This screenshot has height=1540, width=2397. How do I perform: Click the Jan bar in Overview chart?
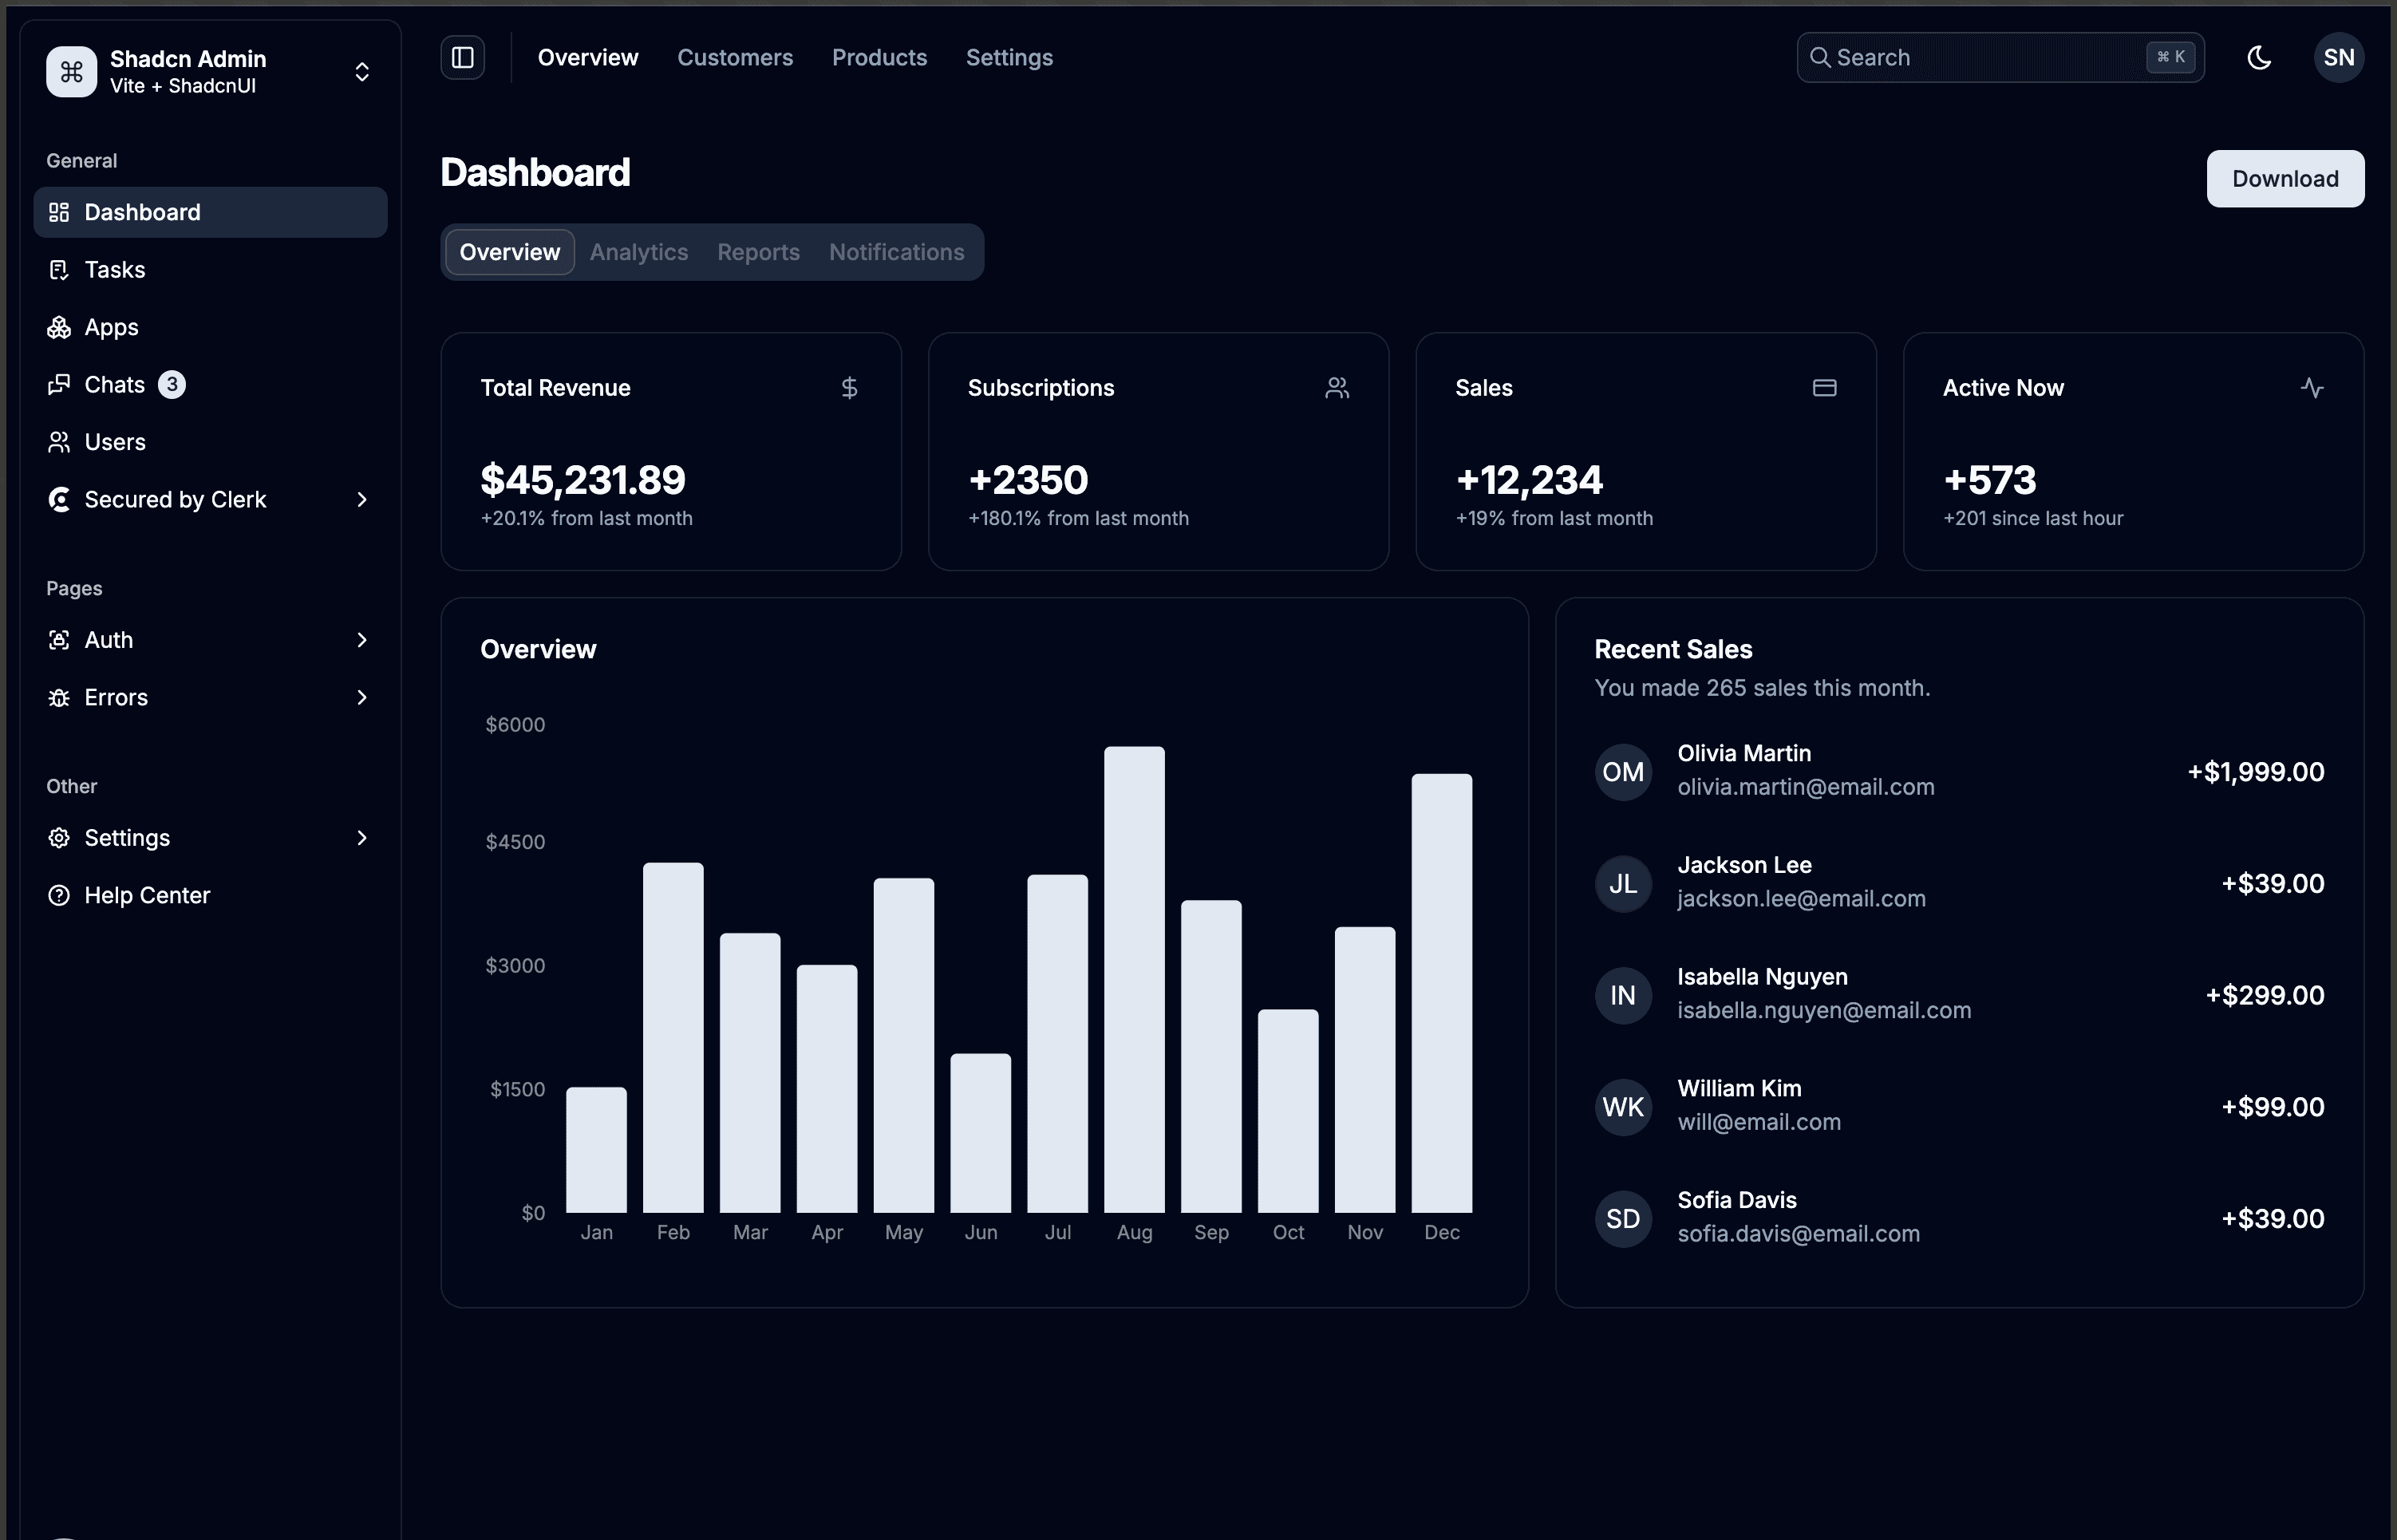[596, 1150]
